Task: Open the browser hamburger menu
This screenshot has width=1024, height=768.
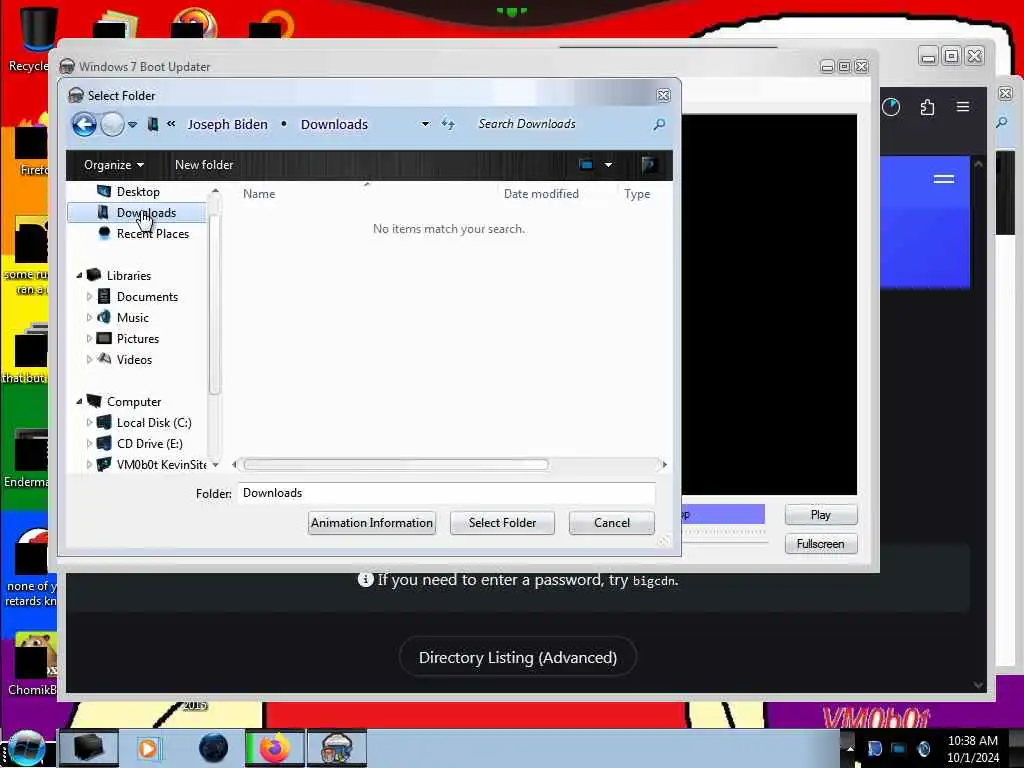Action: [x=963, y=106]
